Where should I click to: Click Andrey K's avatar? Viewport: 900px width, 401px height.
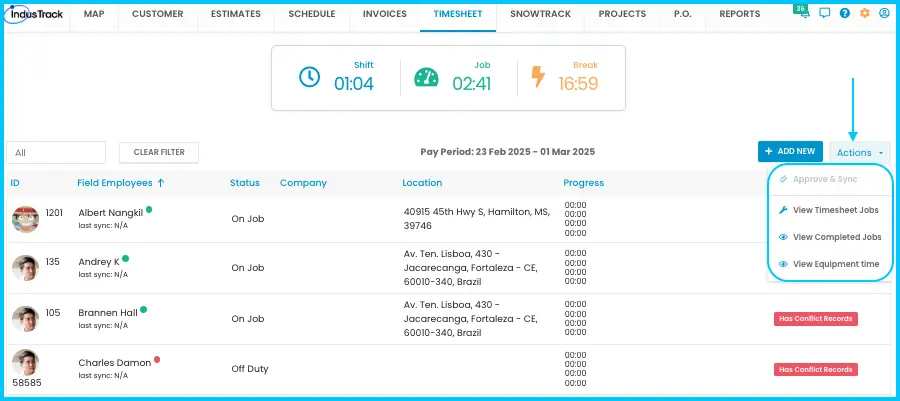25,268
